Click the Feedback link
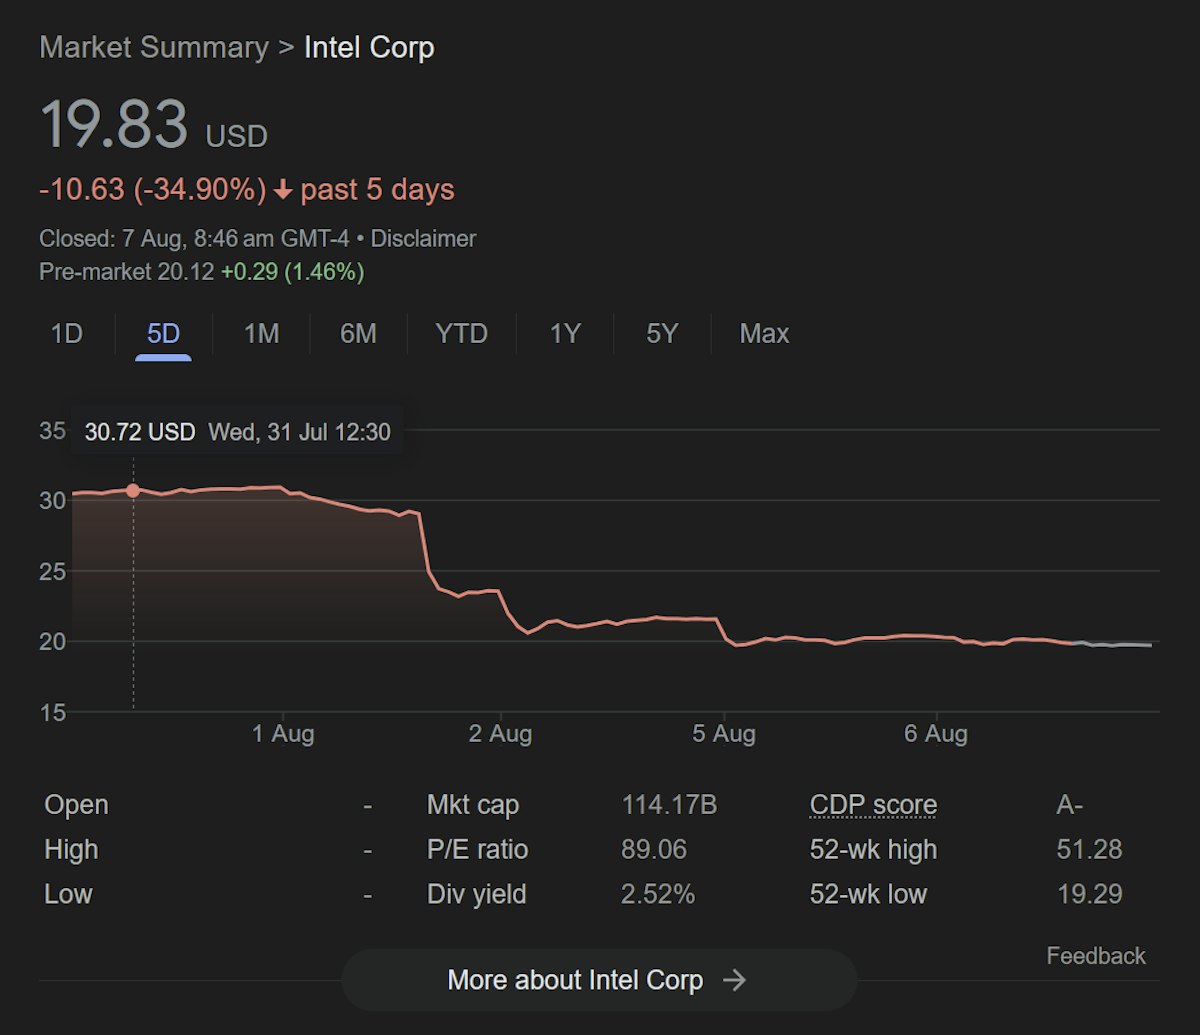The width and height of the screenshot is (1200, 1035). tap(1095, 956)
